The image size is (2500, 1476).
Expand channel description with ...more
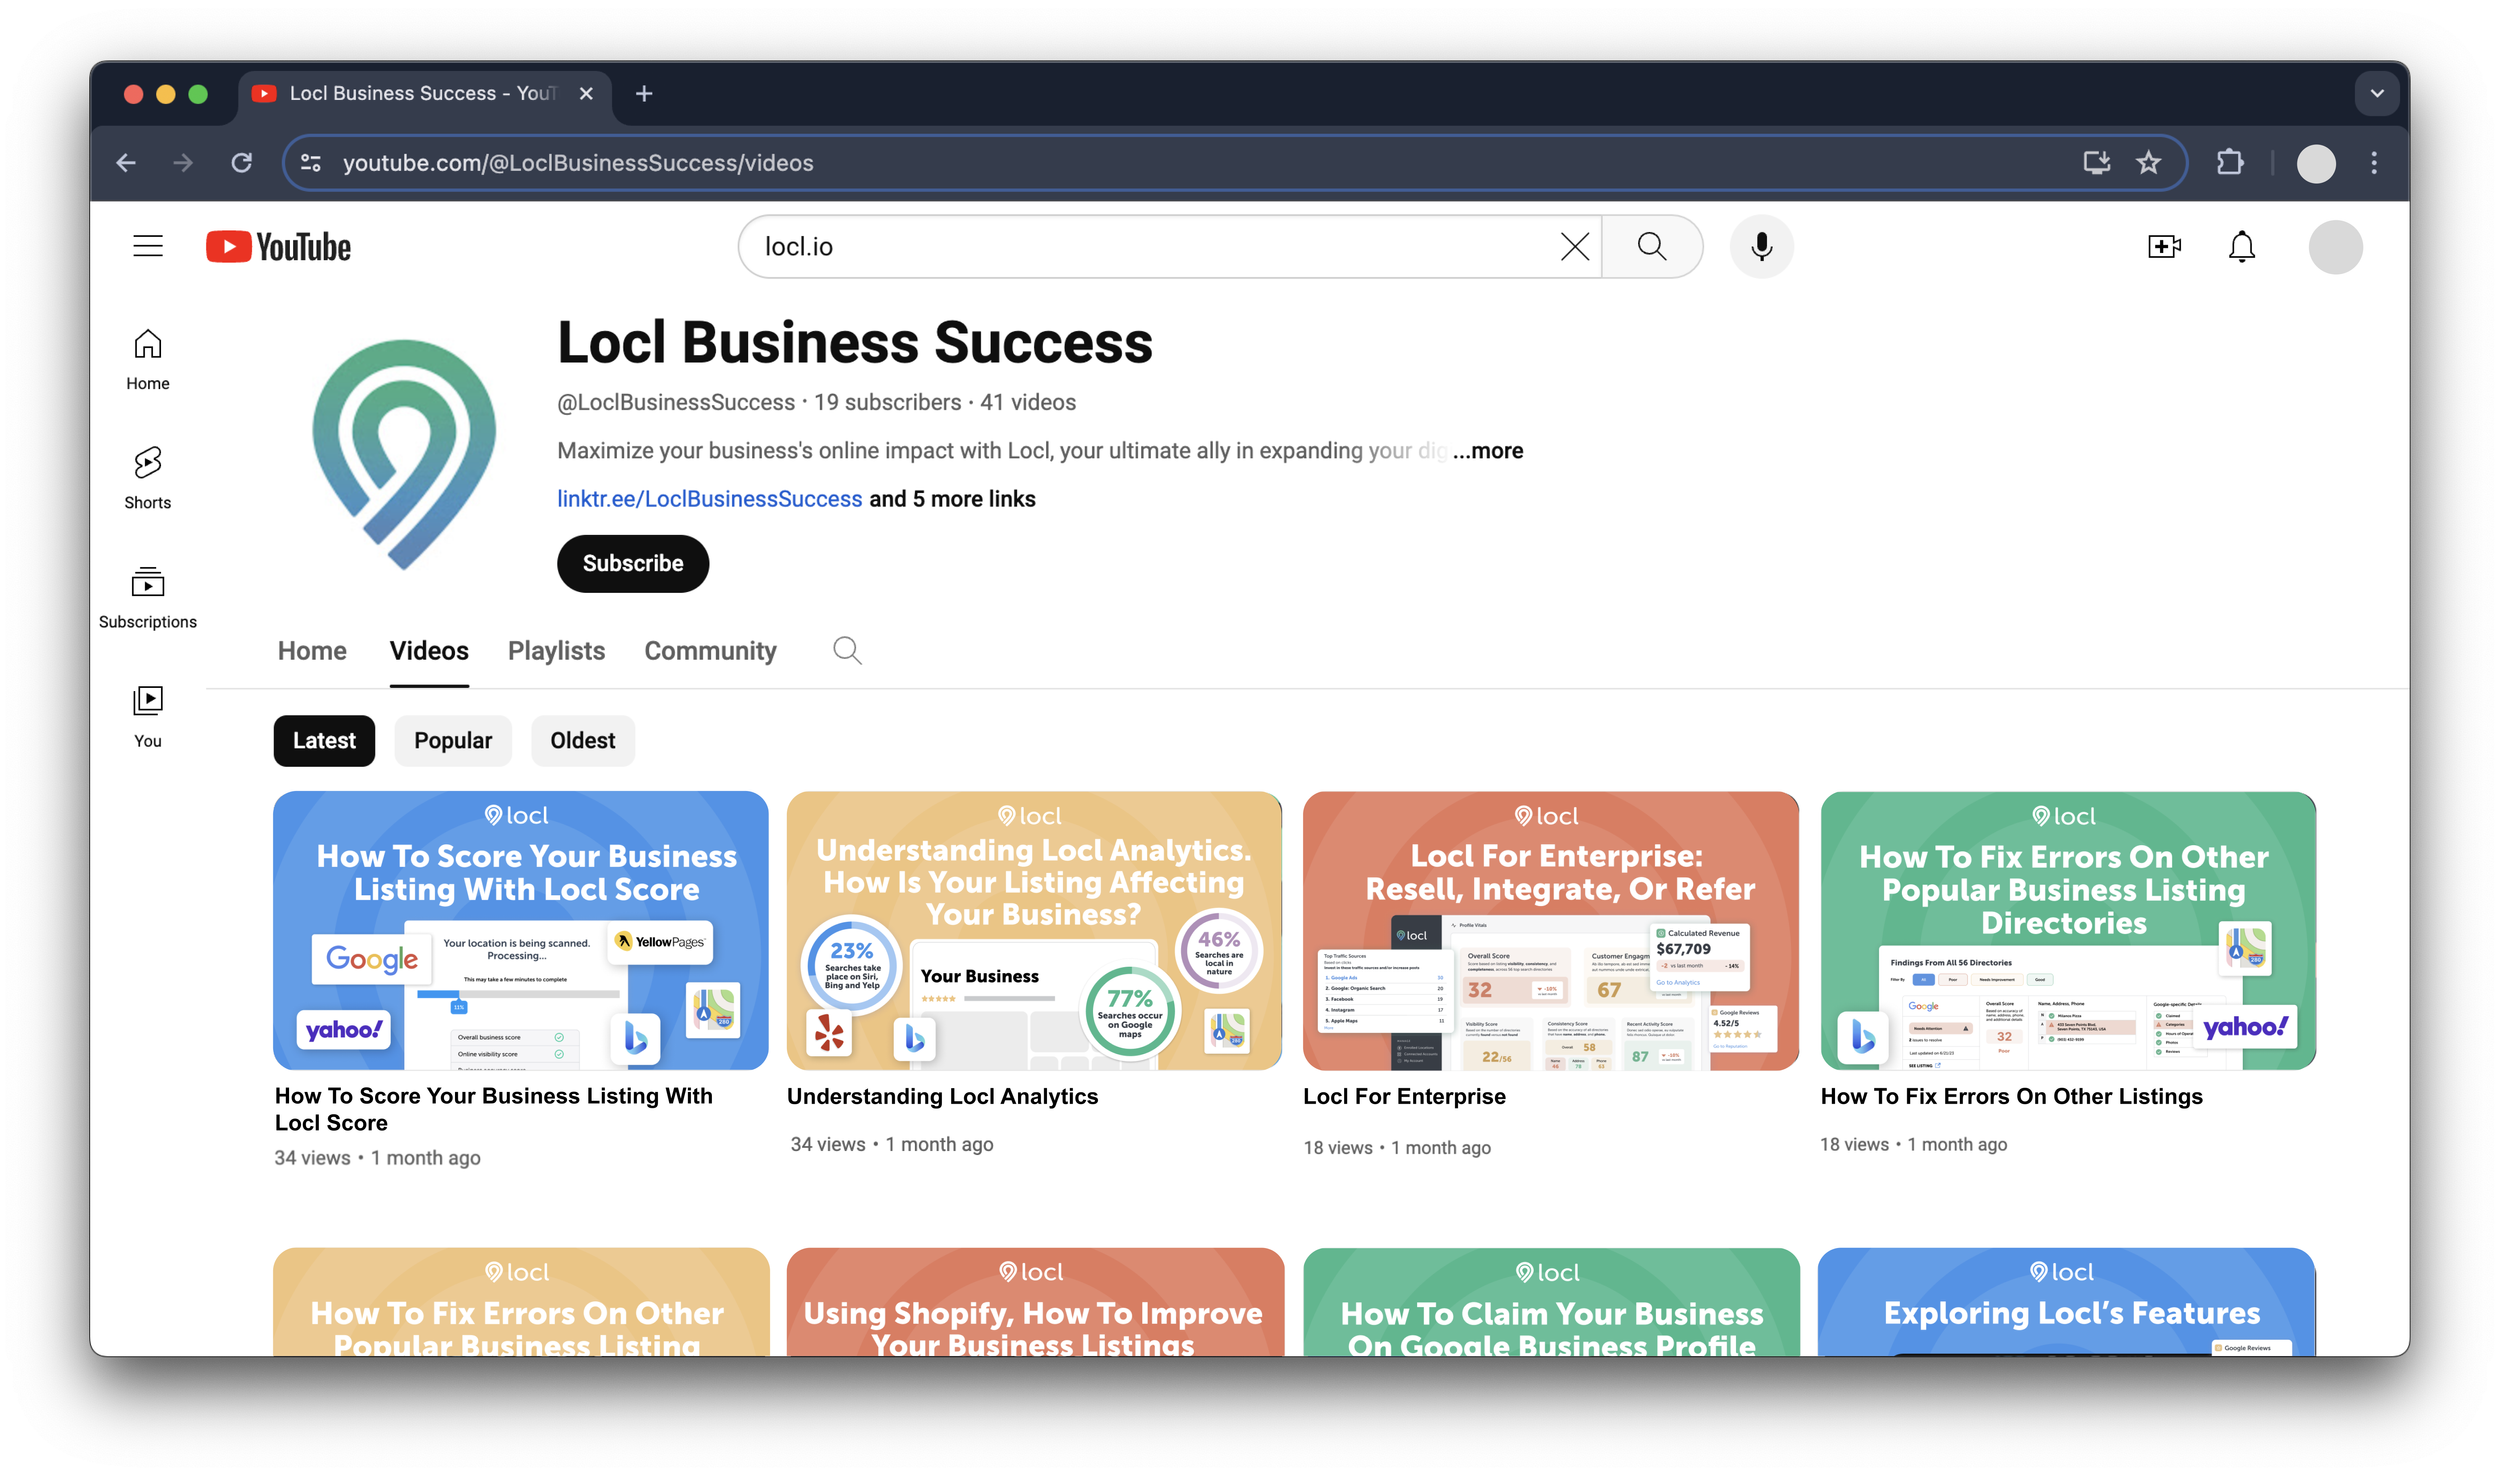click(x=1488, y=450)
